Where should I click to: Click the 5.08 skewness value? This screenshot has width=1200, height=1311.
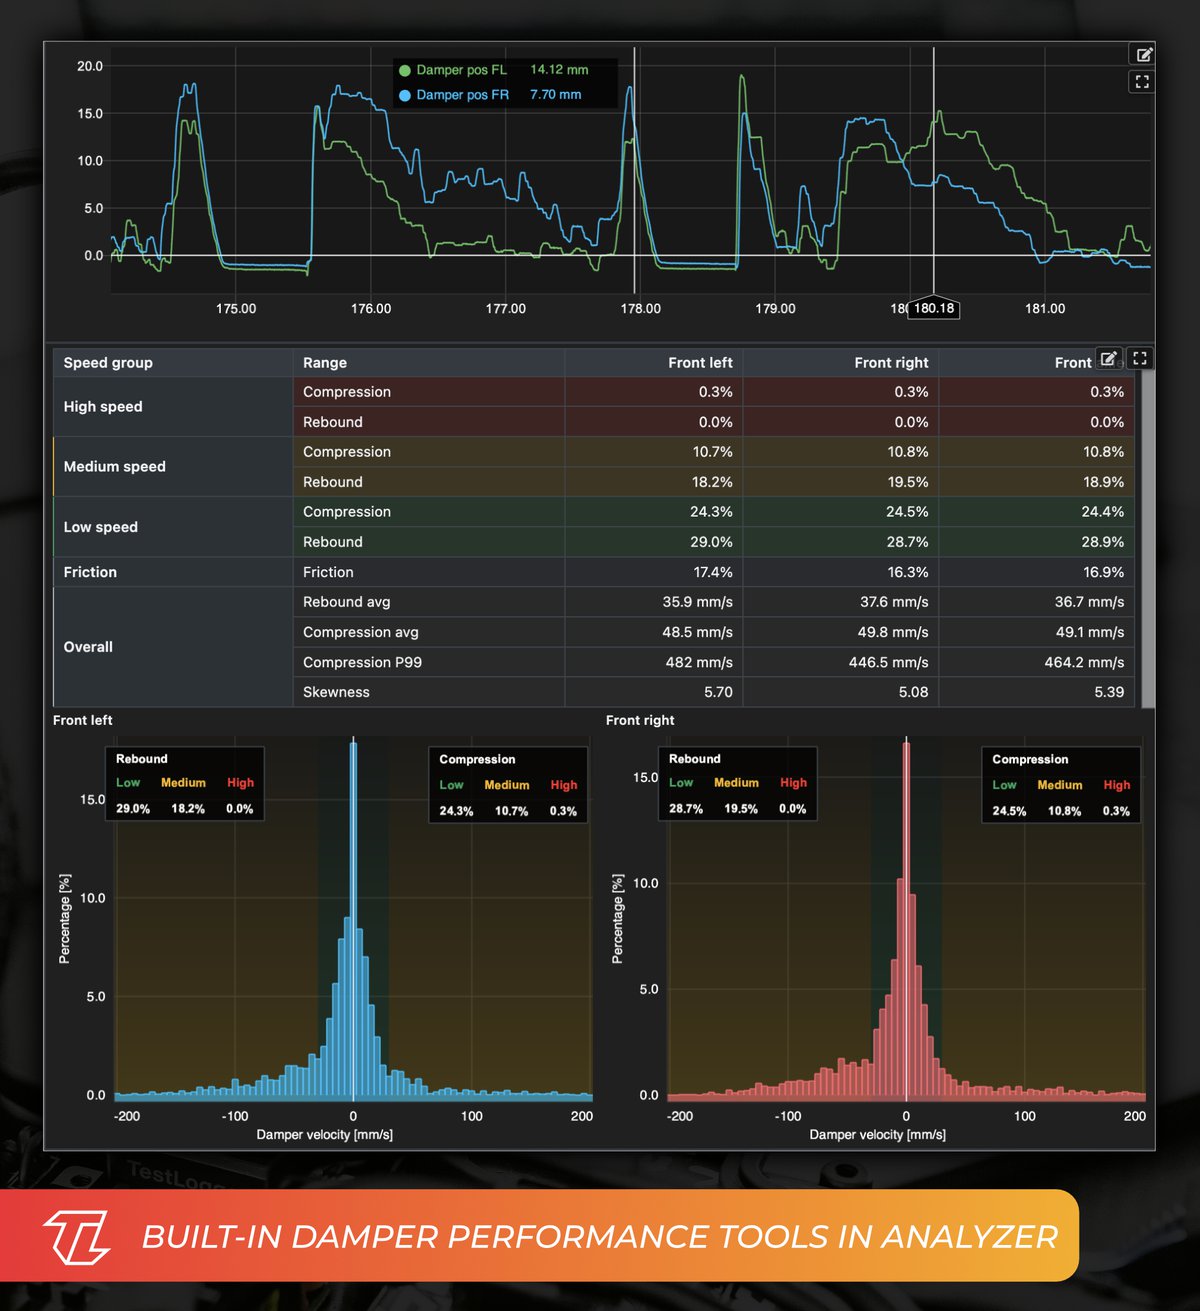click(914, 692)
